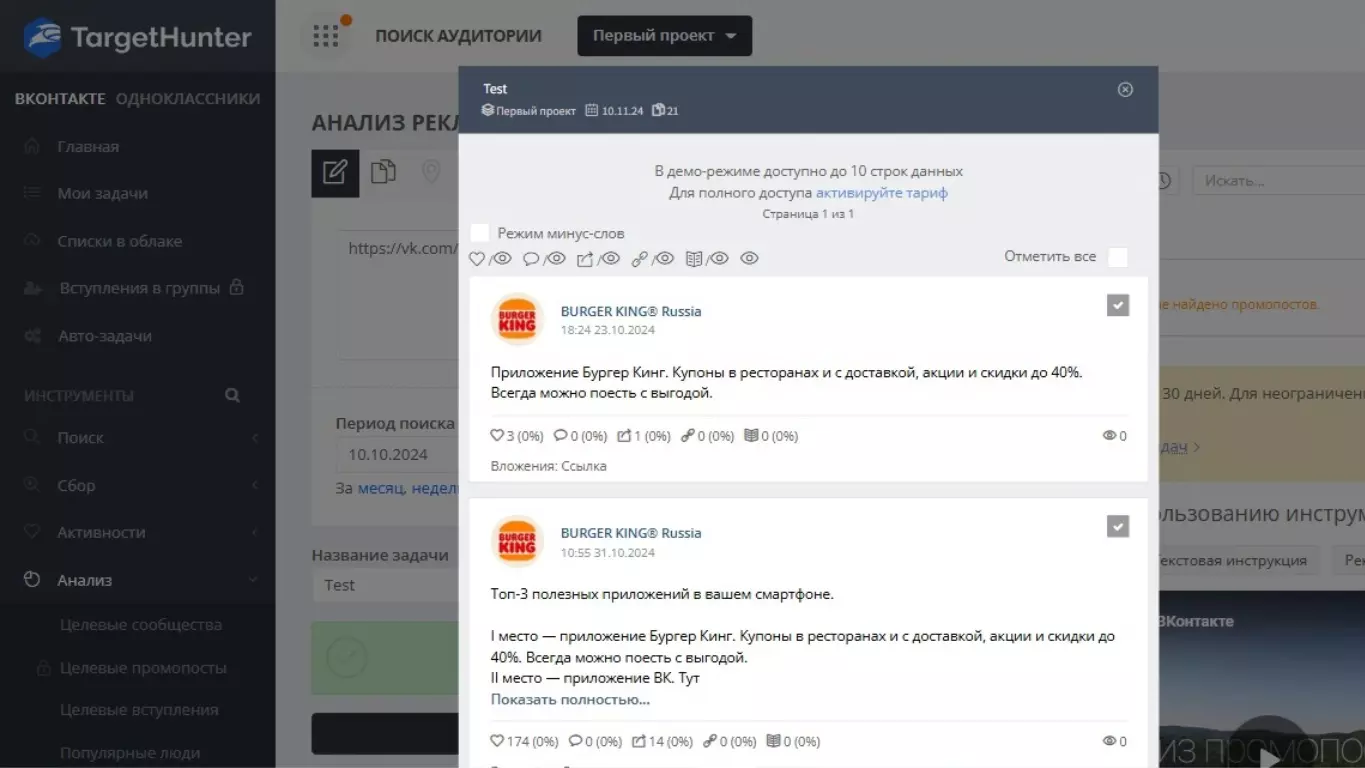Uncheck the 10:55 31.10.2024 post checkbox
This screenshot has width=1365, height=768.
(x=1118, y=526)
